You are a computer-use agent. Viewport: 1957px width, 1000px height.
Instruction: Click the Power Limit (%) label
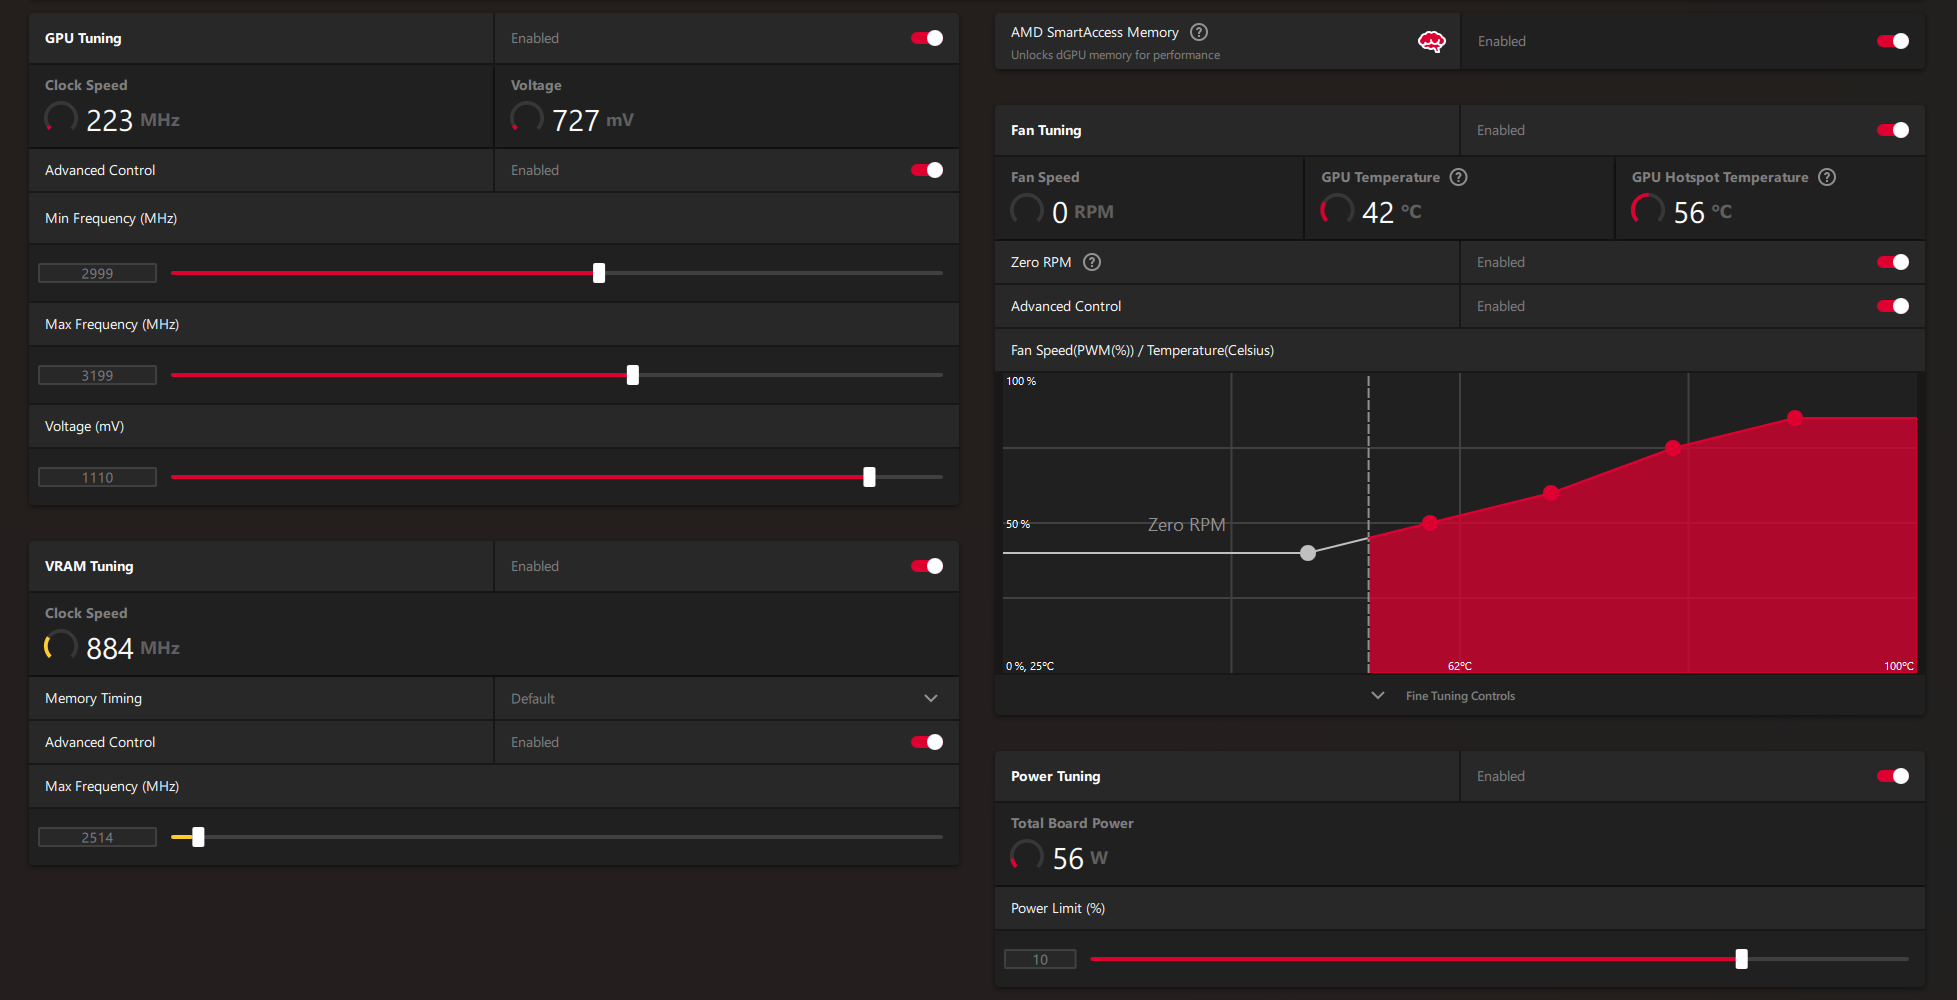click(x=1058, y=908)
